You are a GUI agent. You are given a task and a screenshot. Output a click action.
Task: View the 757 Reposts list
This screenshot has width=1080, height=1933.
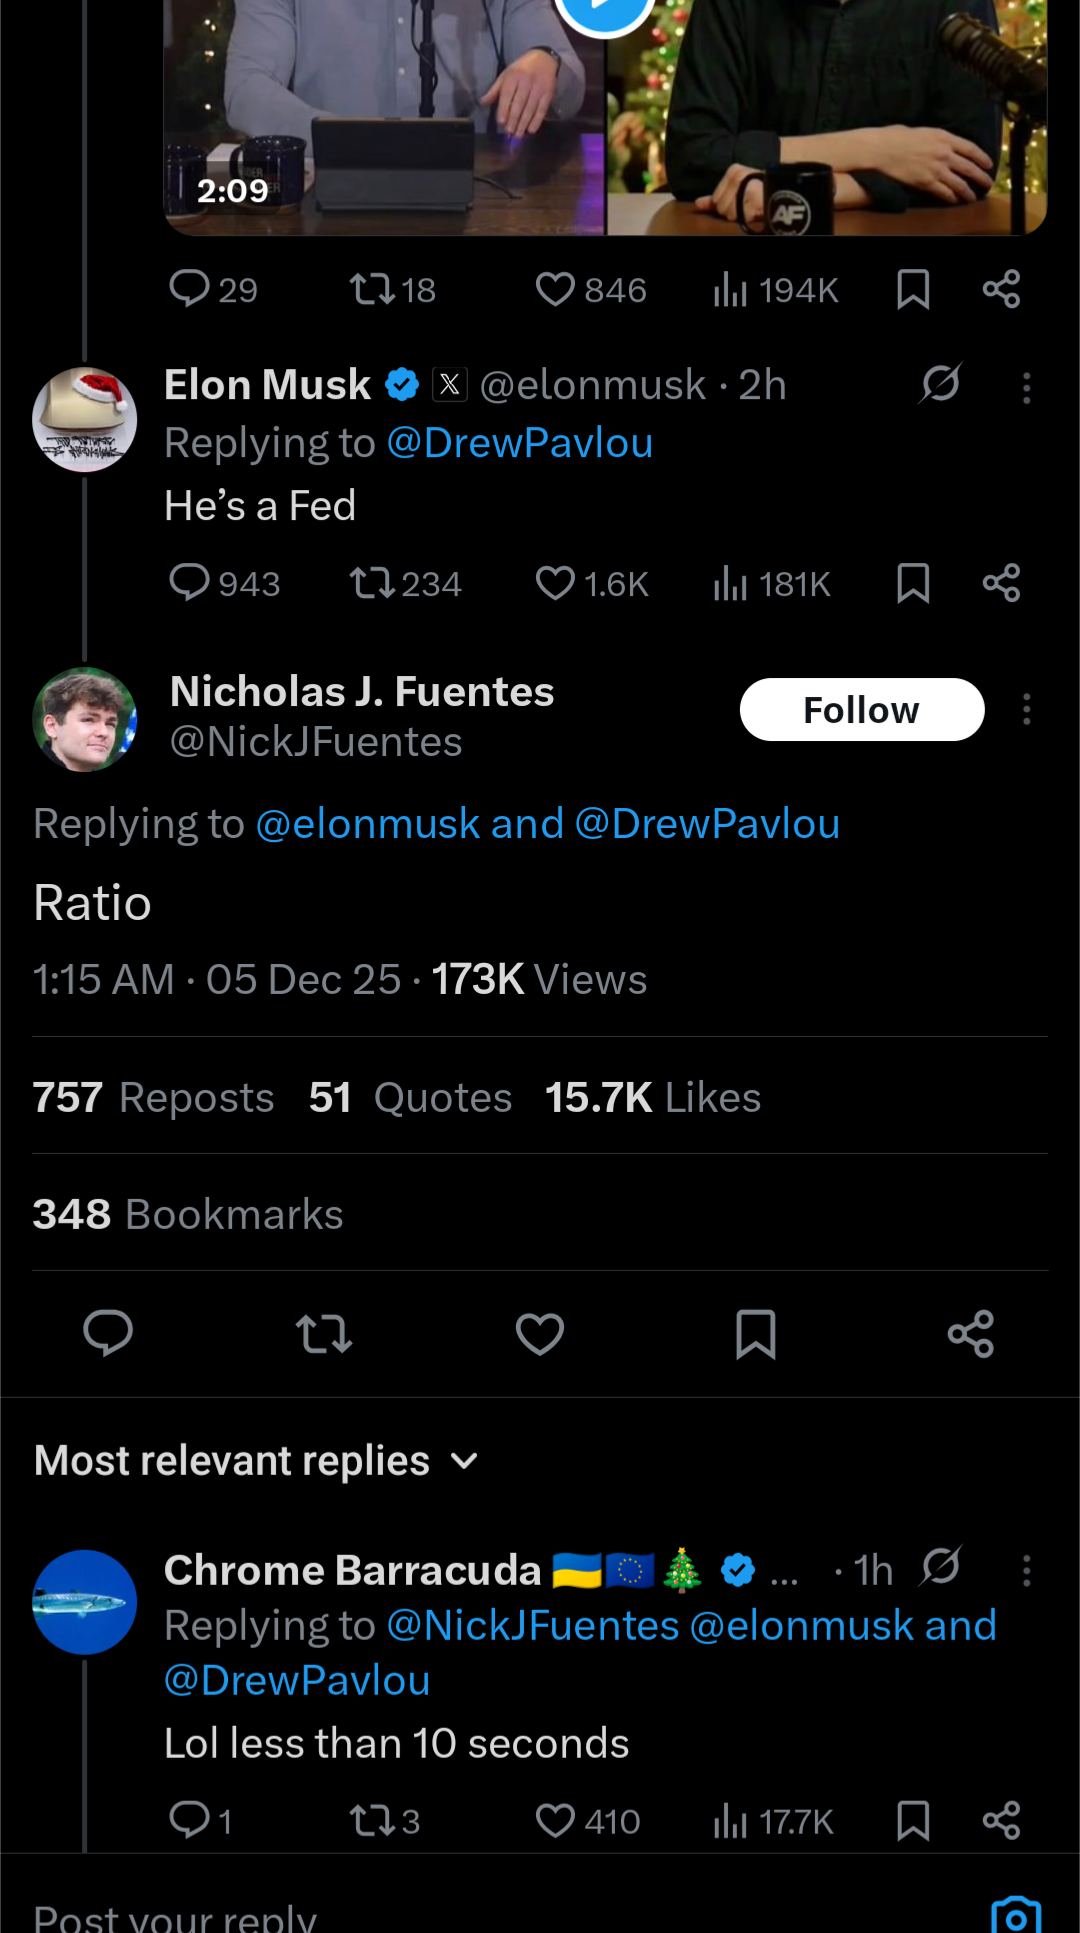pos(153,1097)
